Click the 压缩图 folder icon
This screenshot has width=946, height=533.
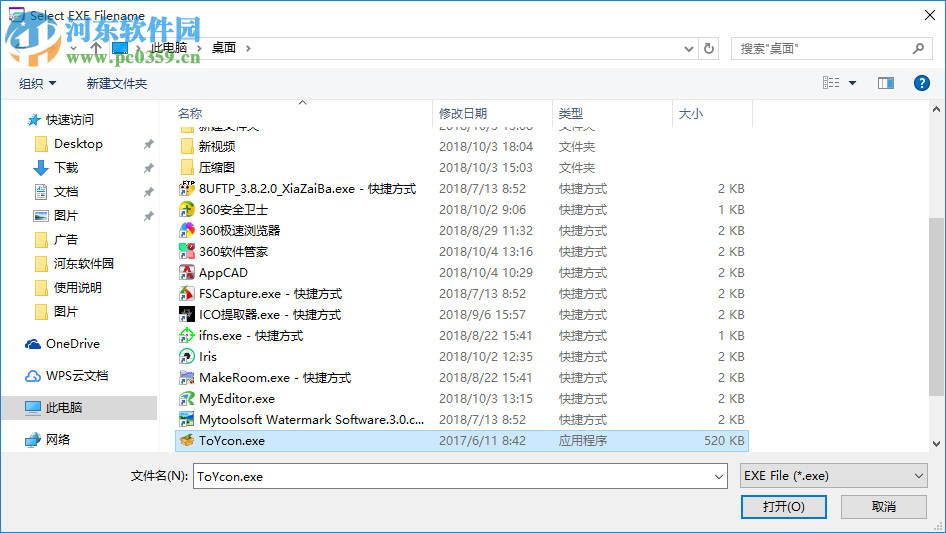[x=187, y=168]
